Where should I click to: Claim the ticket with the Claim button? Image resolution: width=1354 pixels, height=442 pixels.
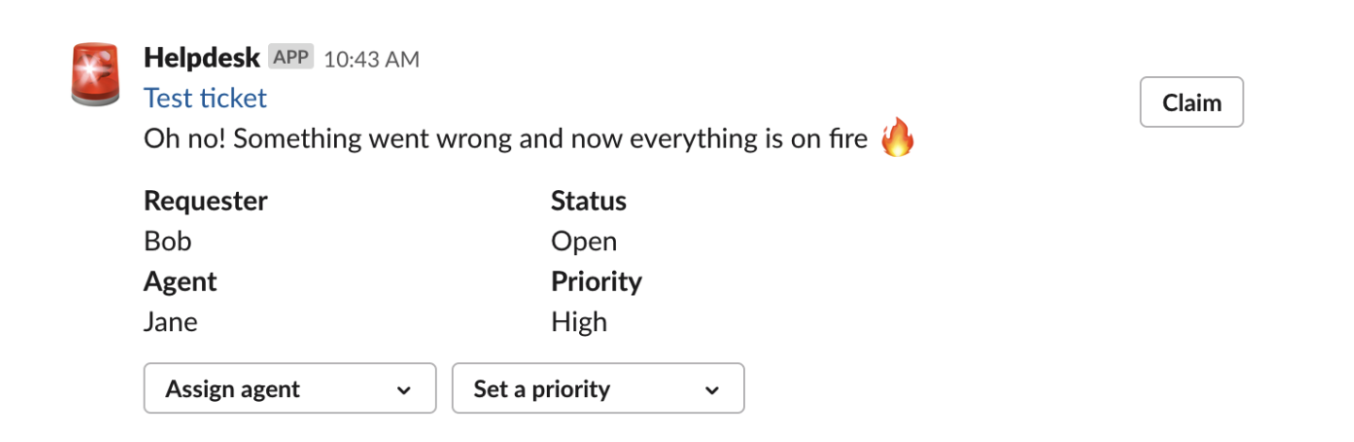[x=1191, y=102]
